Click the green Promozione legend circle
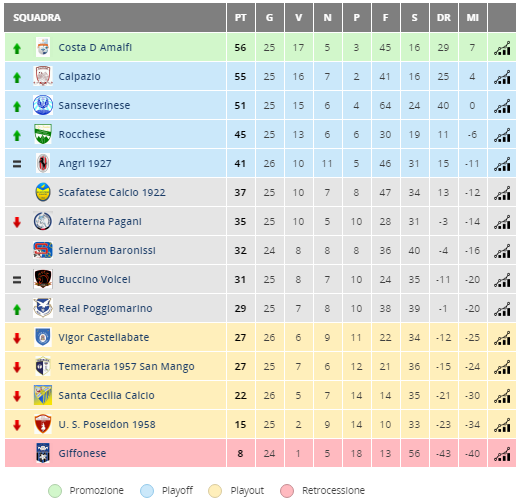530x500 pixels. click(55, 491)
